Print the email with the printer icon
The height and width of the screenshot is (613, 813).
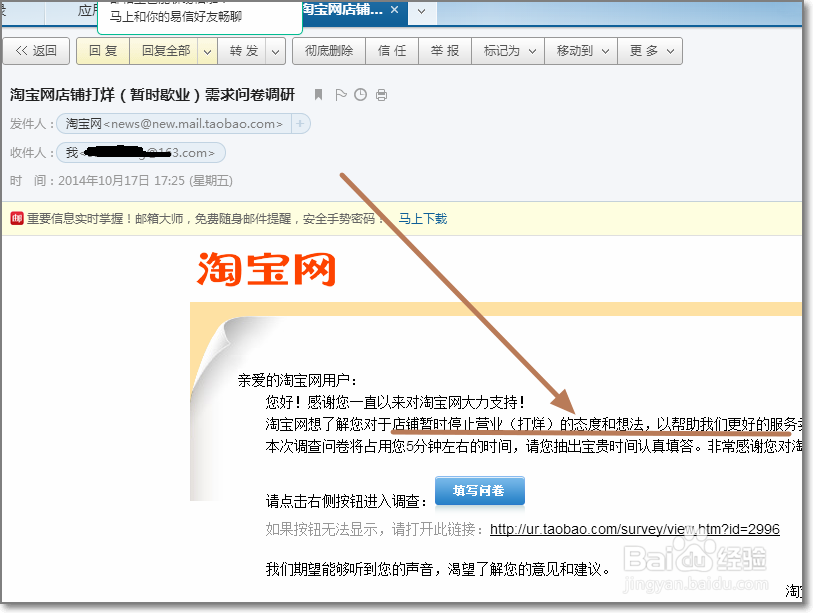click(x=381, y=95)
